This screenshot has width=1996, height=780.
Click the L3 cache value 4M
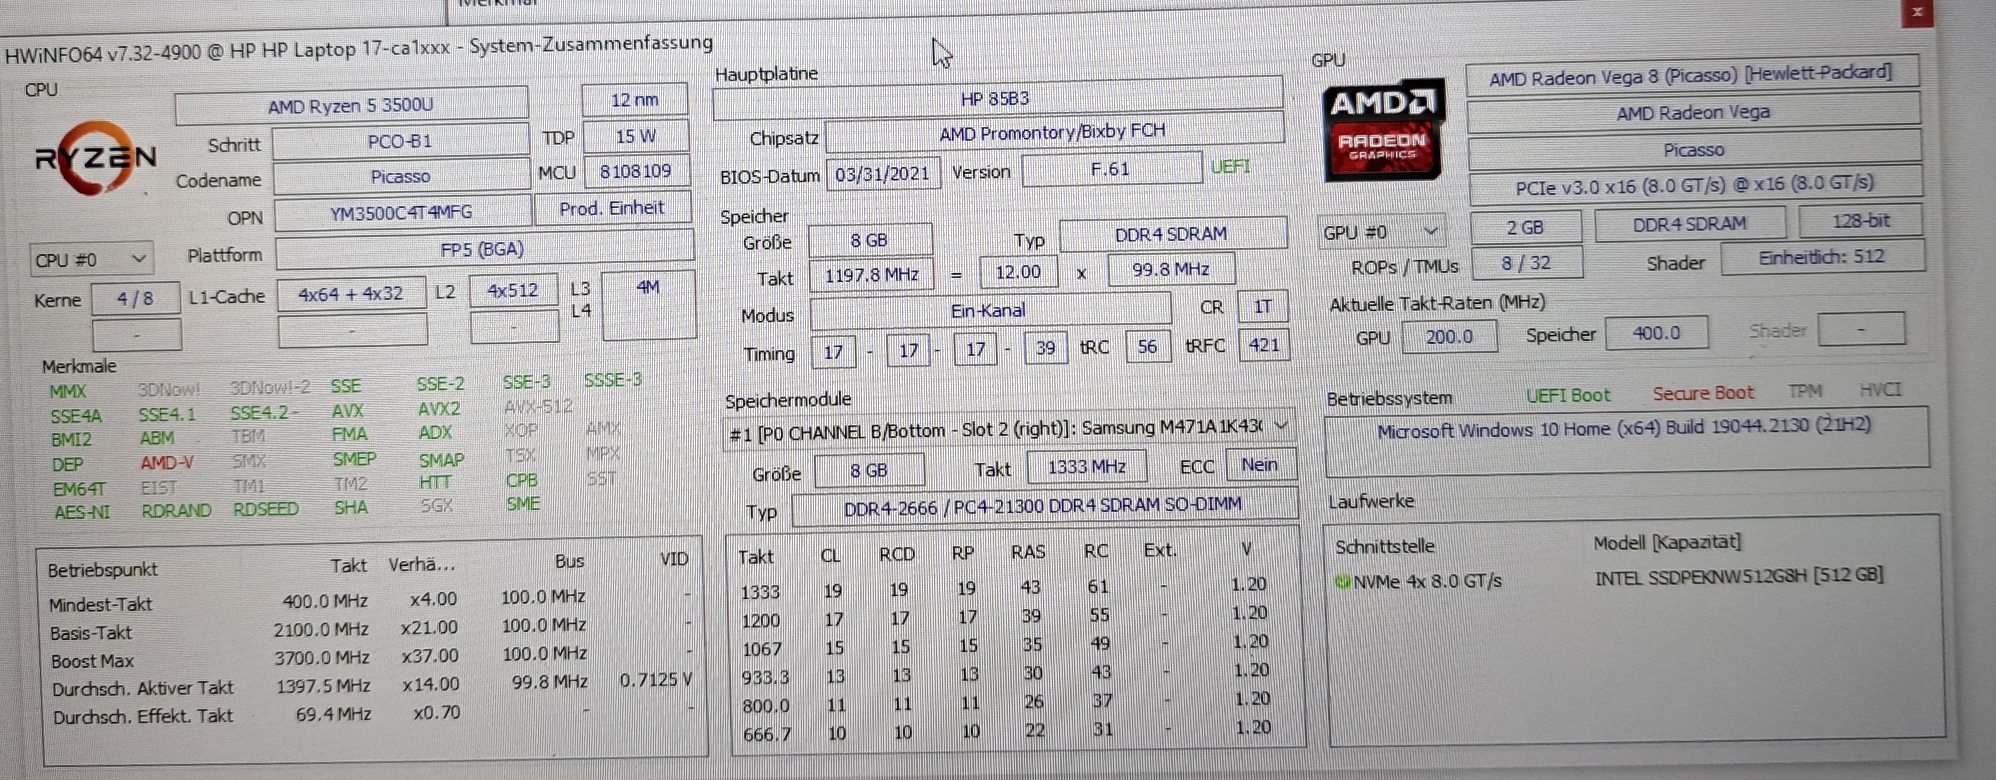pyautogui.click(x=648, y=304)
